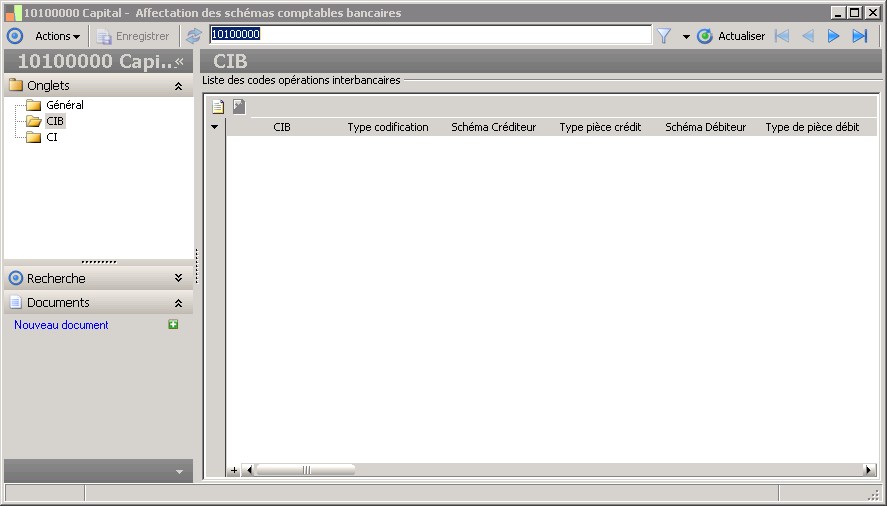Expand the Recherche section
Image resolution: width=887 pixels, height=506 pixels.
point(178,278)
